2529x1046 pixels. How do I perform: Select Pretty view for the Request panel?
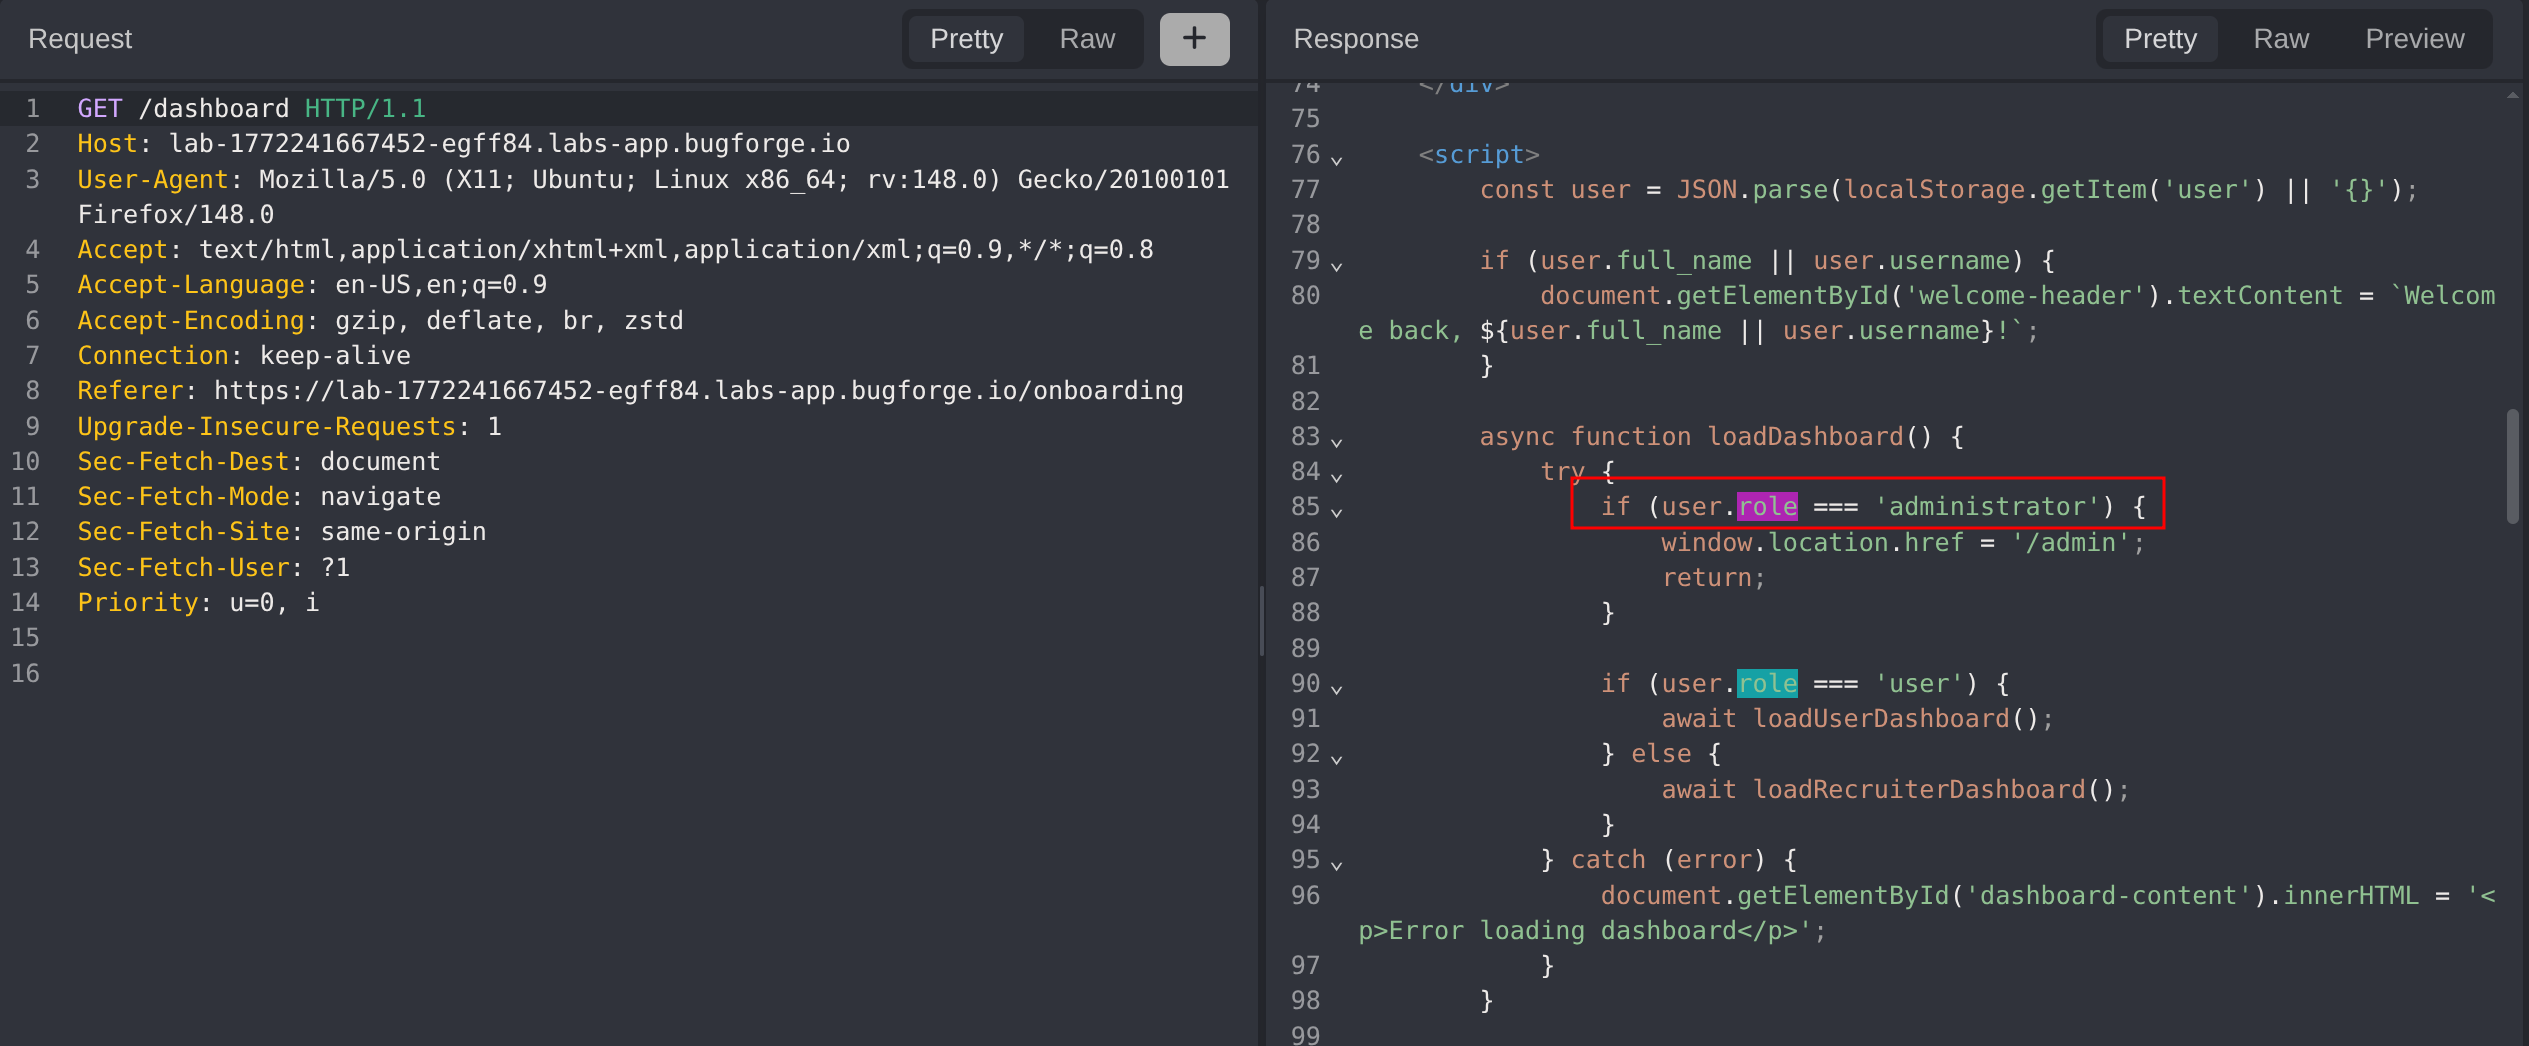tap(965, 39)
